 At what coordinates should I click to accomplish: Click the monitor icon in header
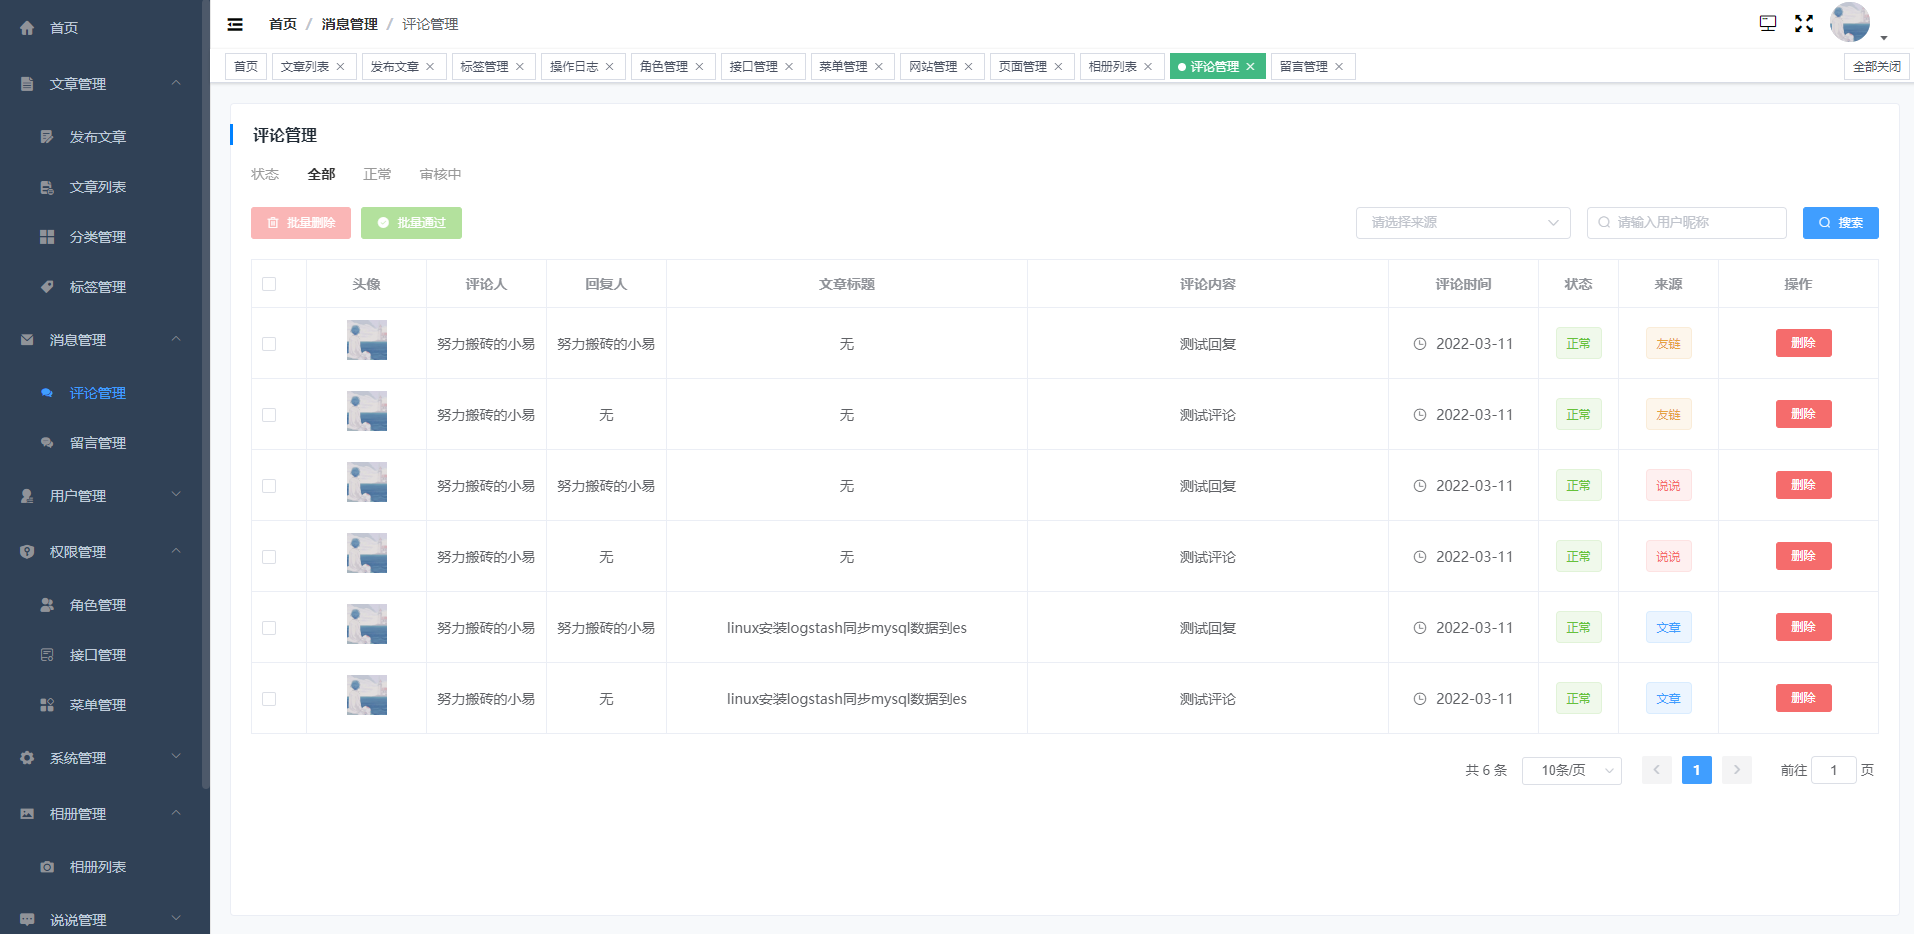[x=1768, y=24]
